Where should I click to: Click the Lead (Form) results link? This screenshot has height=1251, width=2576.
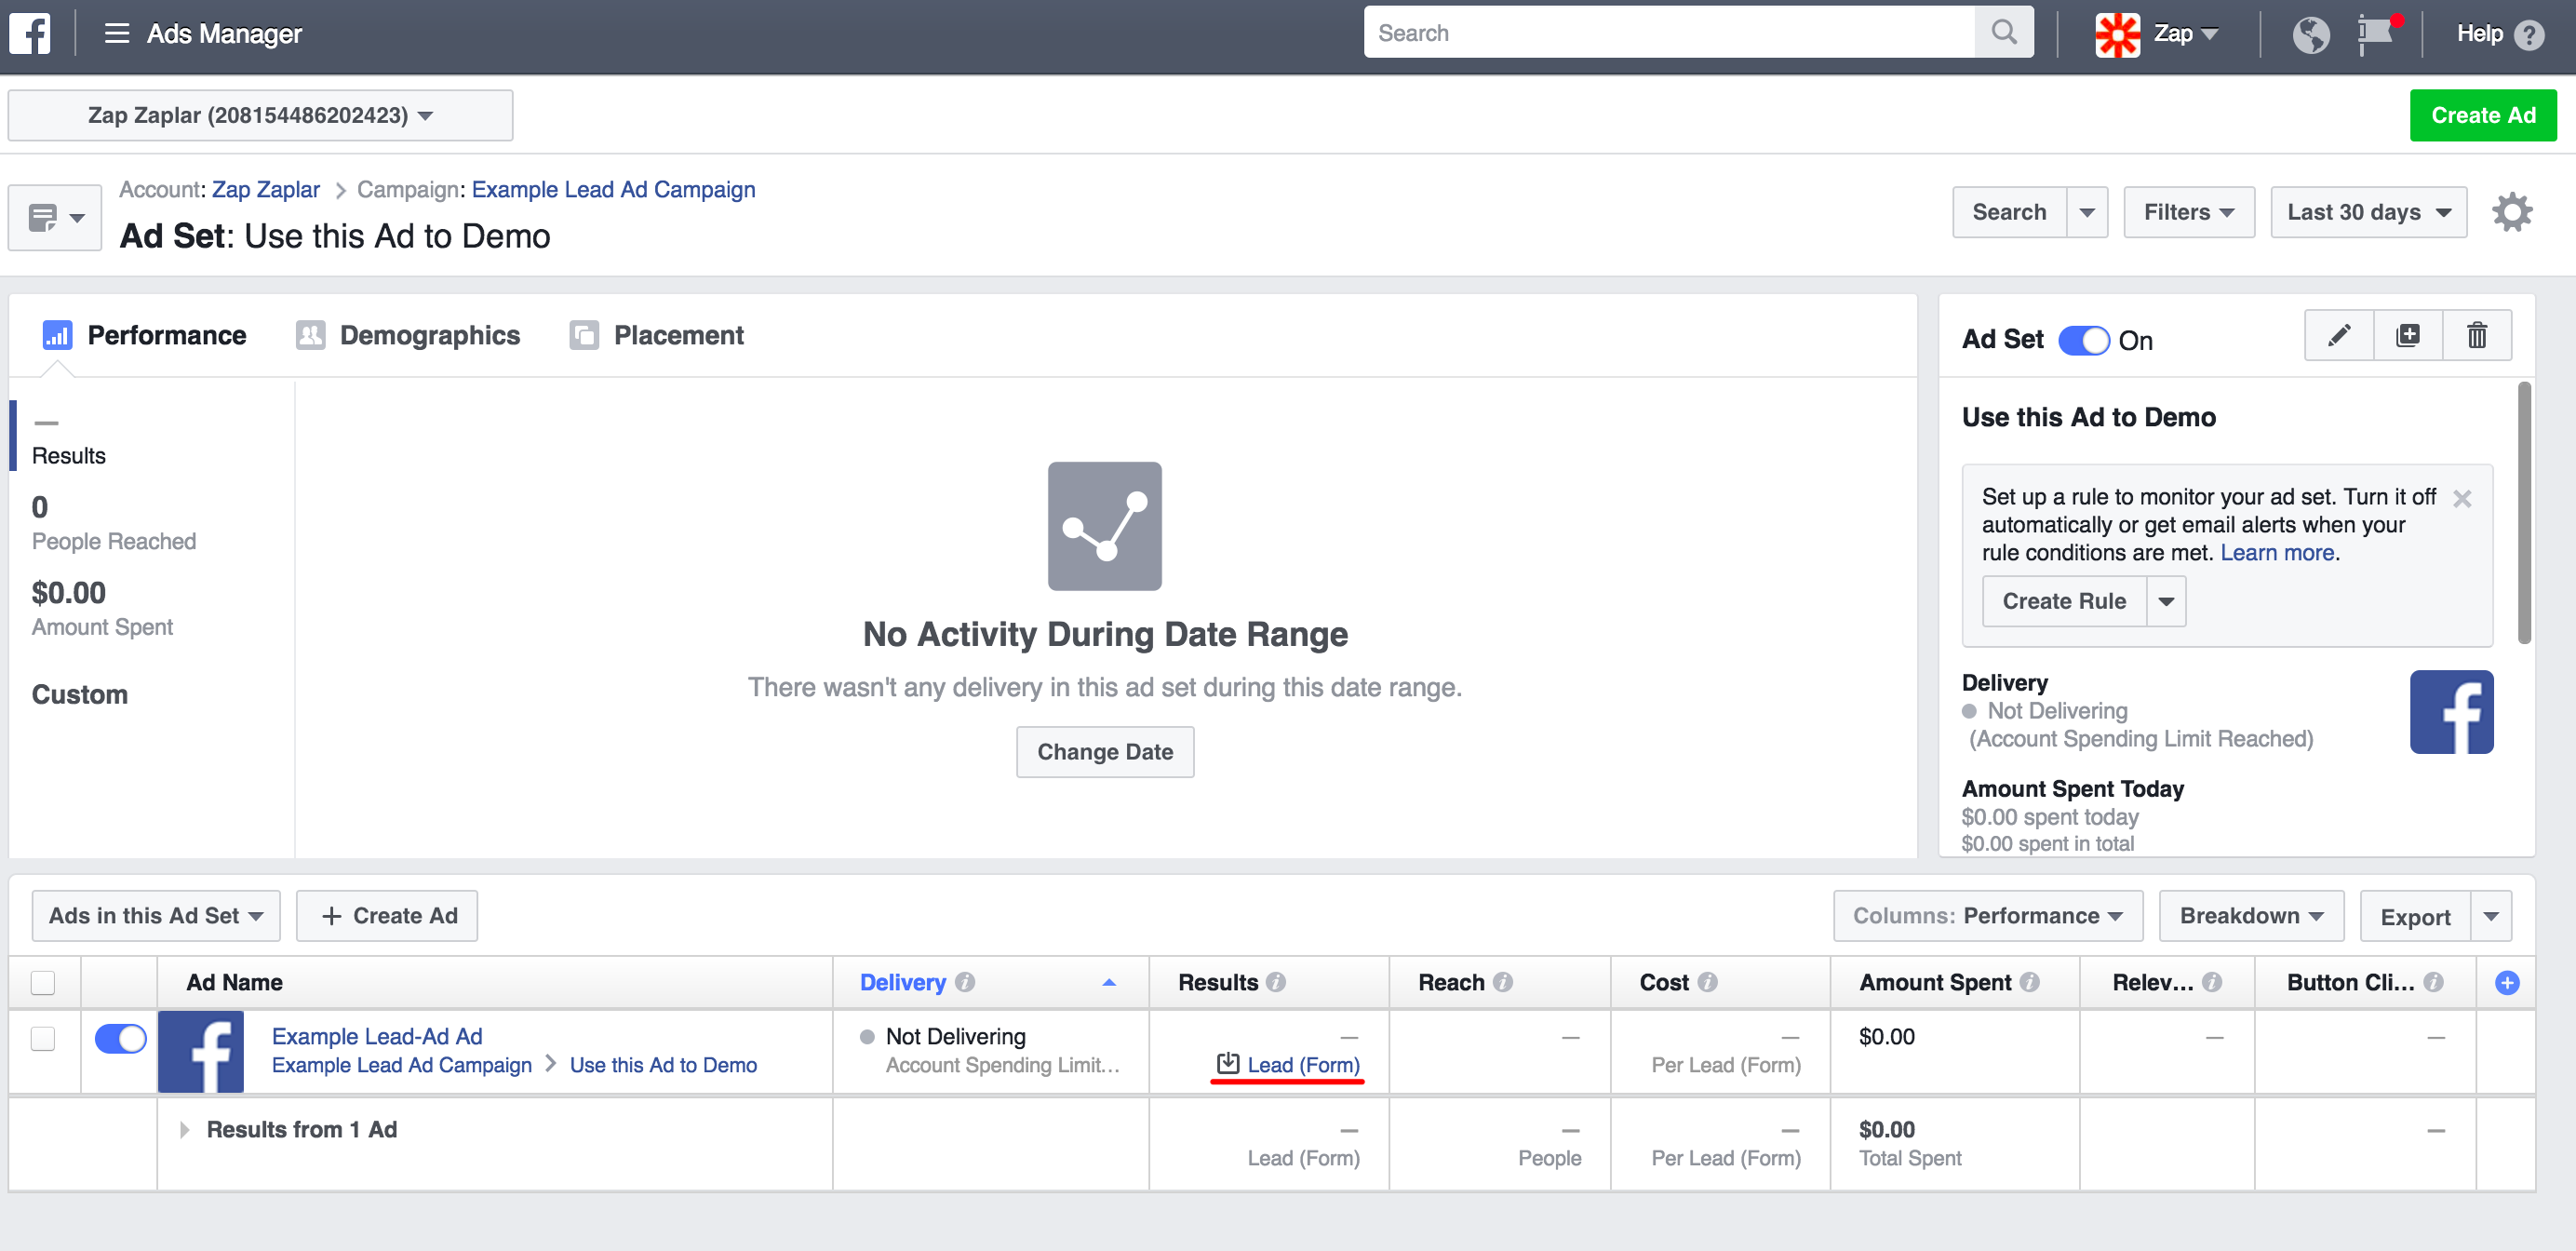pyautogui.click(x=1303, y=1064)
